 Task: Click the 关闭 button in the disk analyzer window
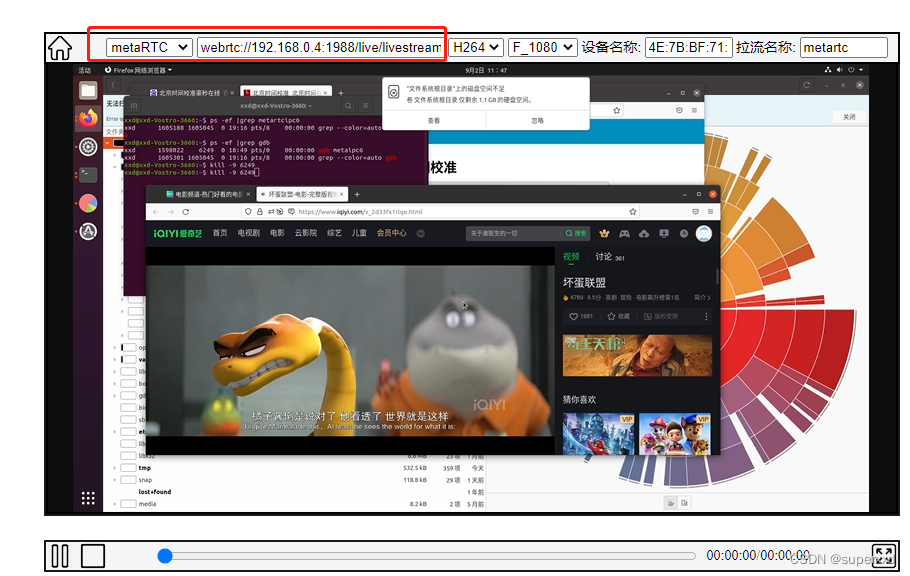click(849, 117)
